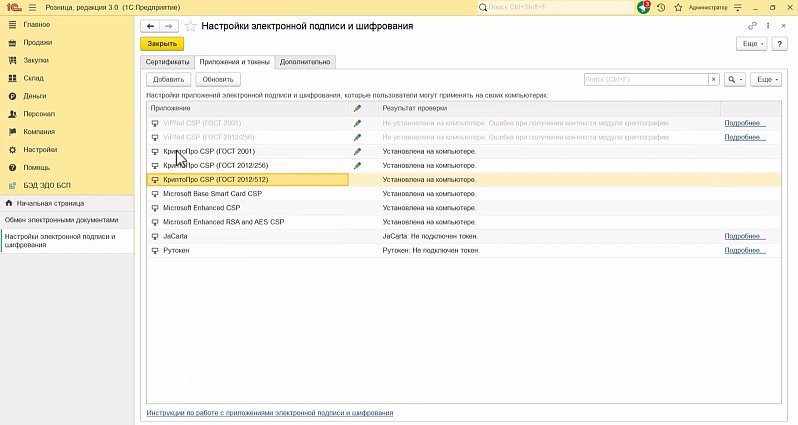
Task: Click the Склад warehouse icon
Action: [13, 78]
